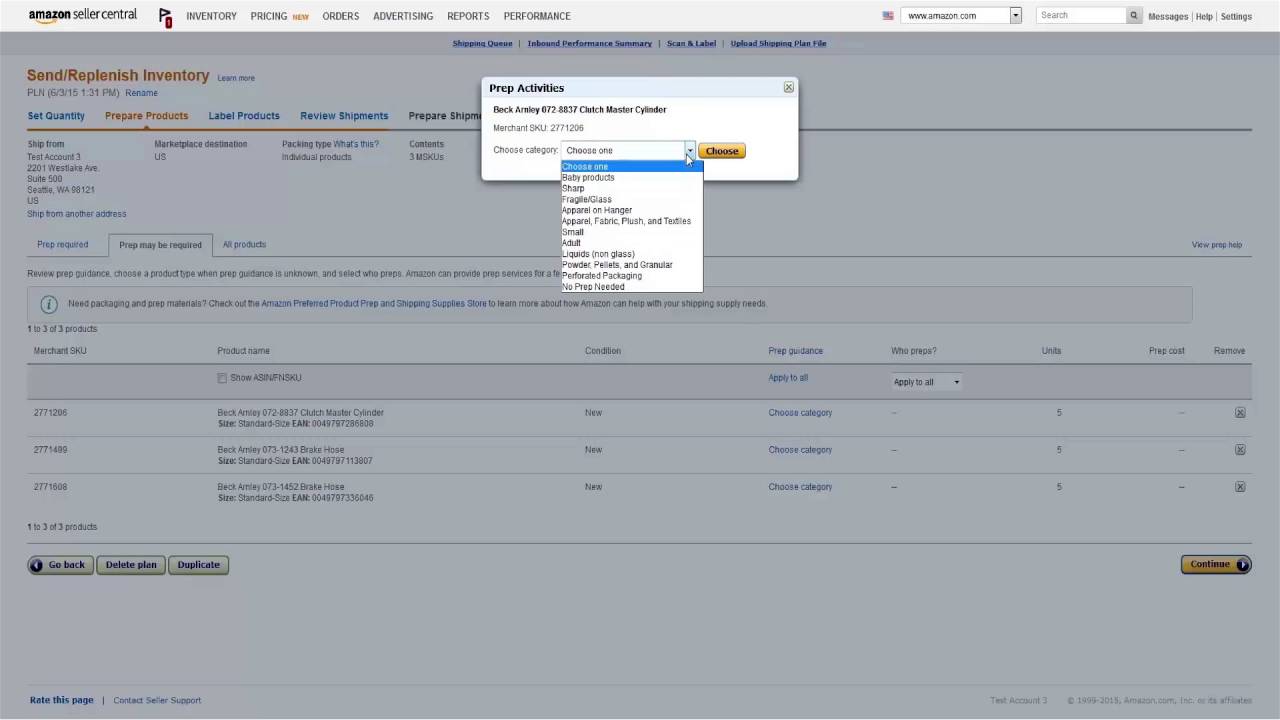Open the PERFORMANCE menu
Screen dimensions: 1280x720
coord(537,16)
